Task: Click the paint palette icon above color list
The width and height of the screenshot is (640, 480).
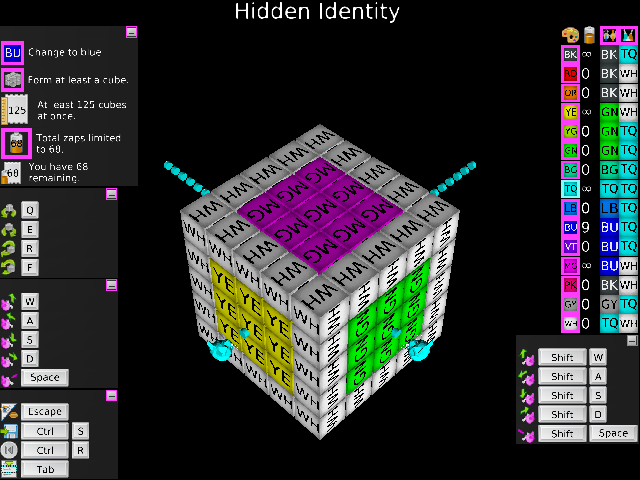Action: 570,35
